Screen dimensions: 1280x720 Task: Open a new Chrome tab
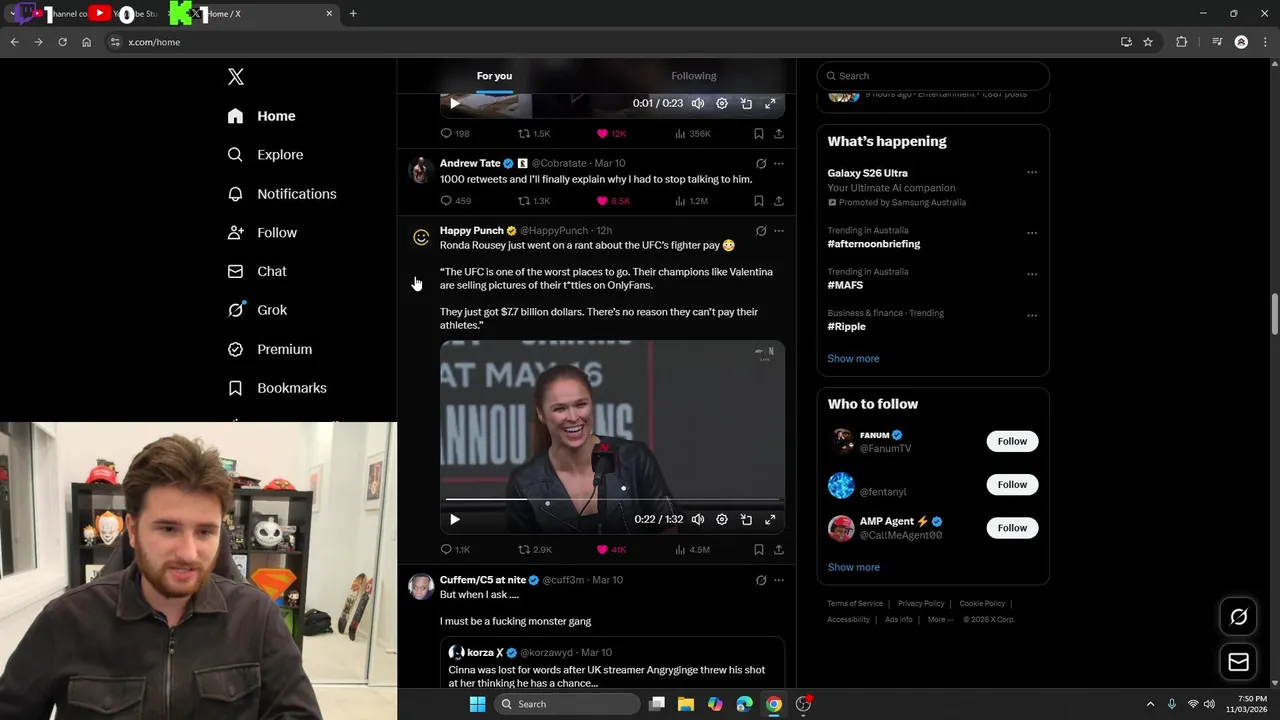point(353,14)
